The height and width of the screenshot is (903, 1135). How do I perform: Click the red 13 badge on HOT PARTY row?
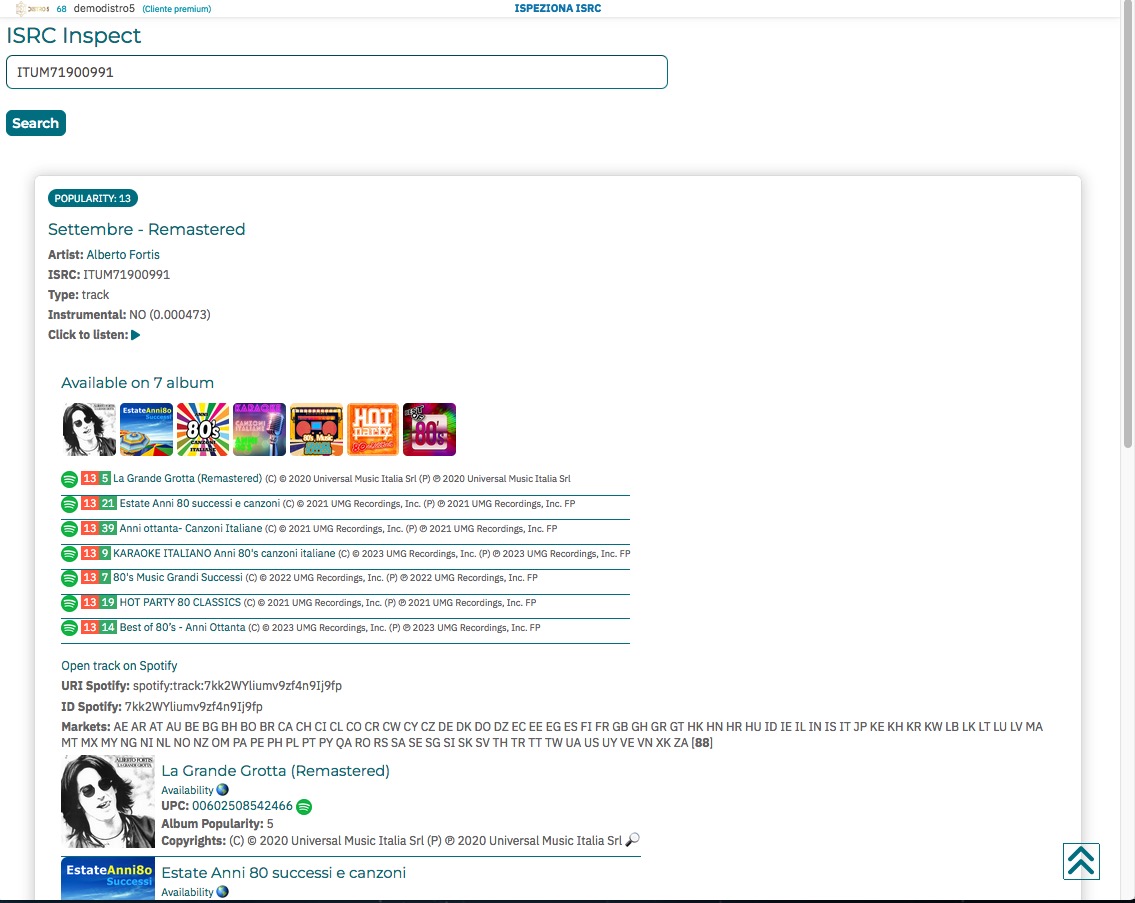pyautogui.click(x=90, y=602)
